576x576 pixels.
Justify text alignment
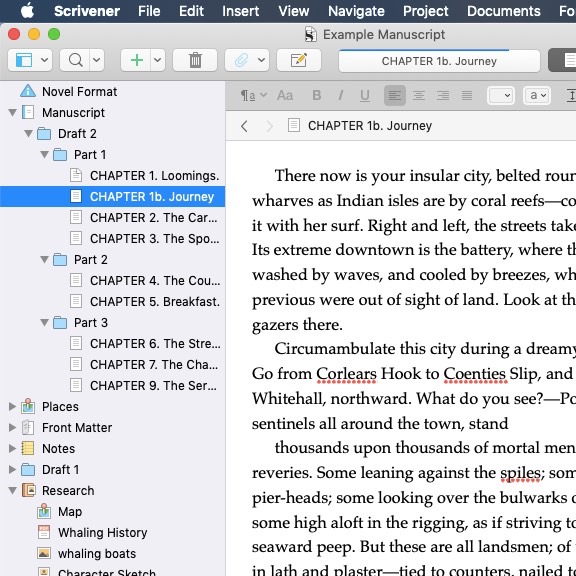[x=467, y=96]
